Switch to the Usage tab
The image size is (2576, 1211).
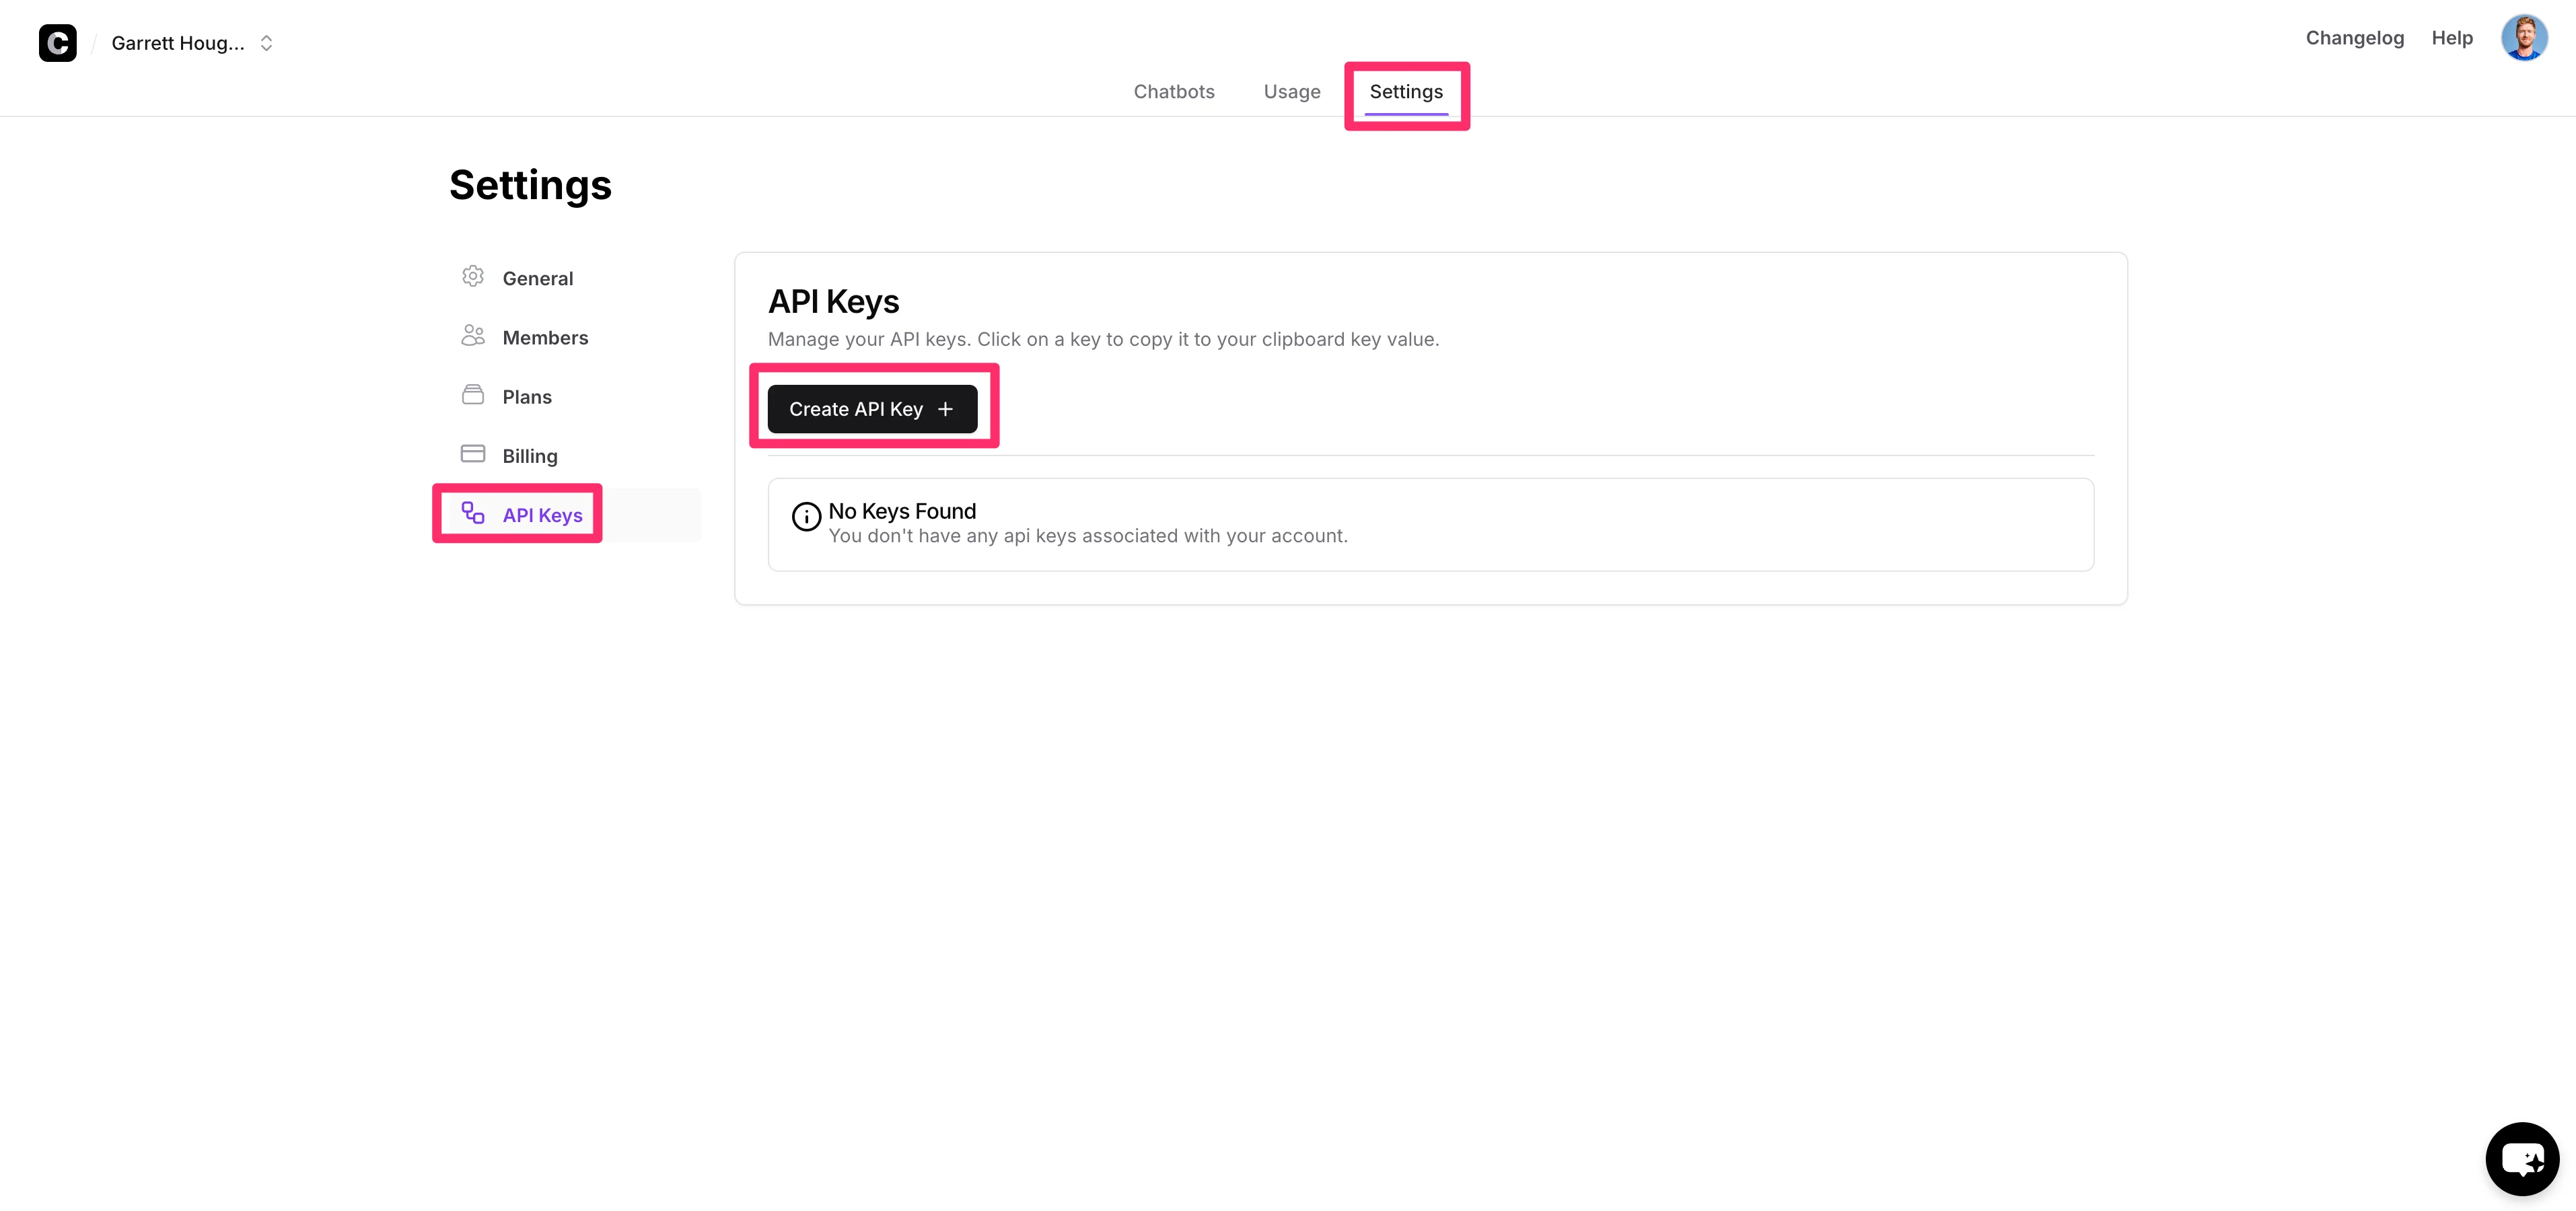(x=1291, y=92)
